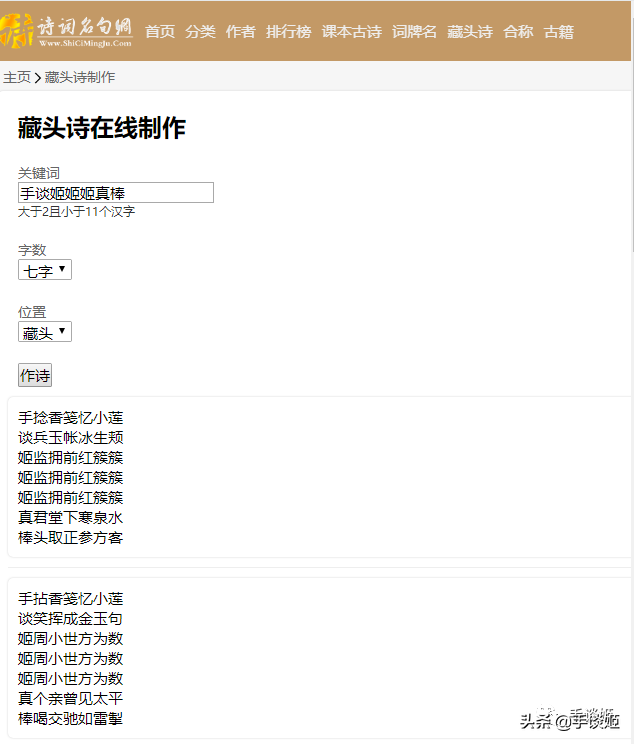Open the 词牌名 section
This screenshot has width=634, height=744.
414,32
